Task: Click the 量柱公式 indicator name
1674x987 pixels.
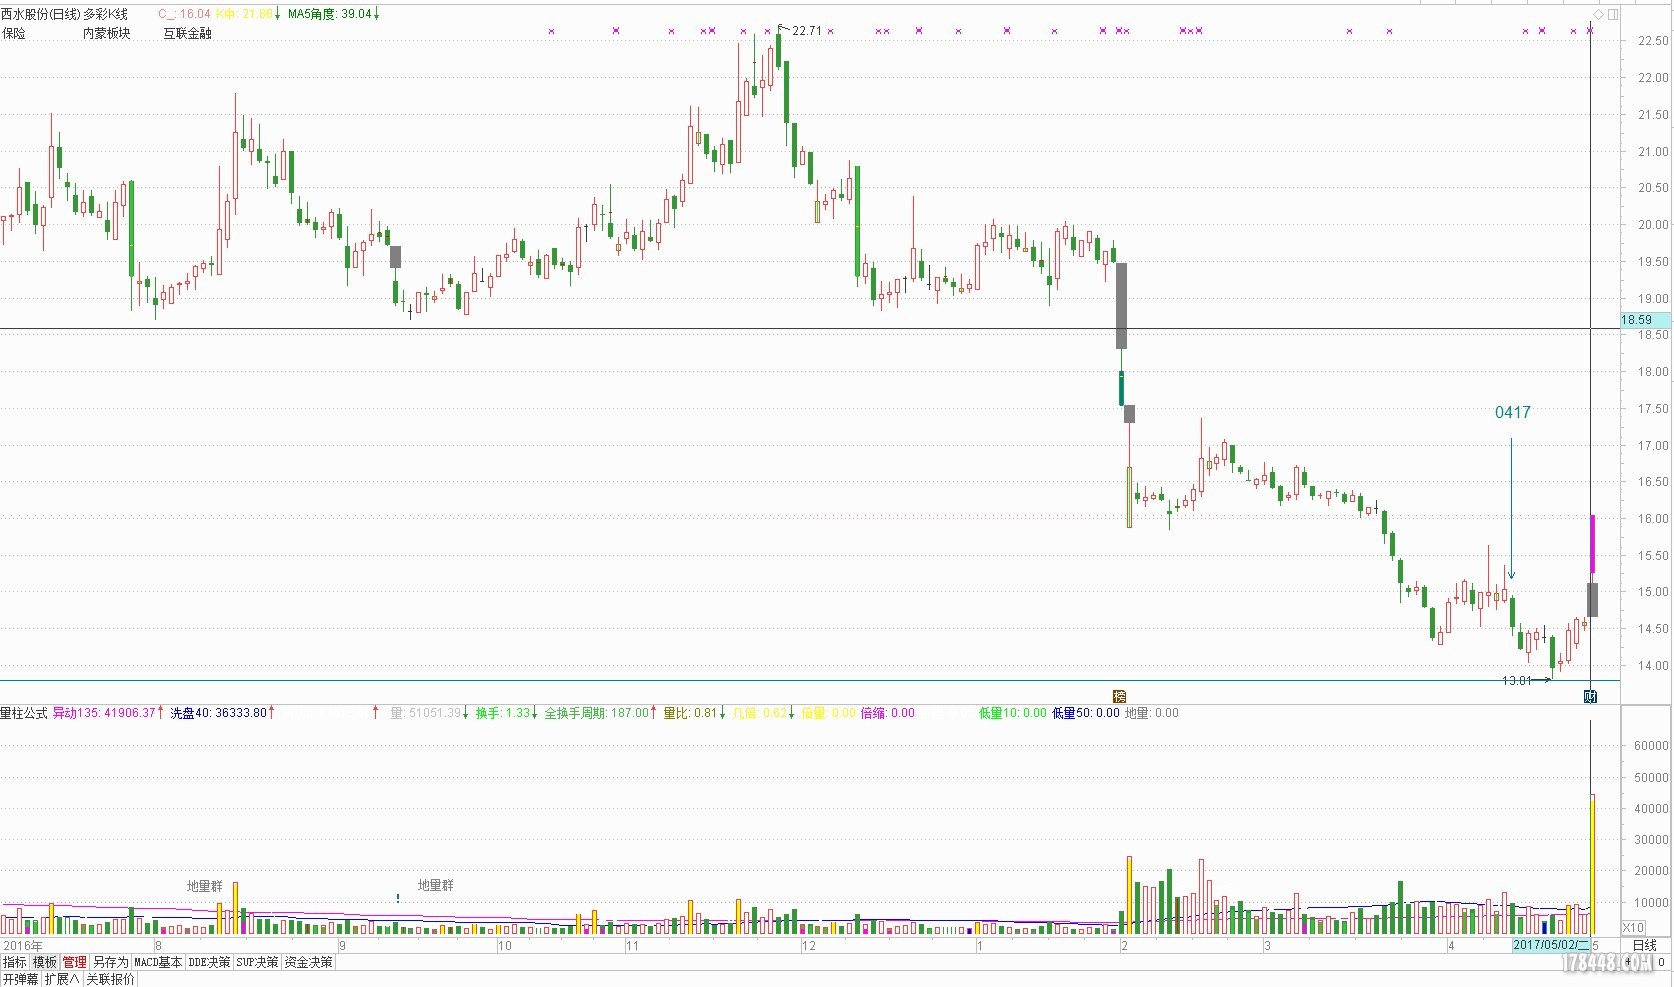Action: coord(24,713)
